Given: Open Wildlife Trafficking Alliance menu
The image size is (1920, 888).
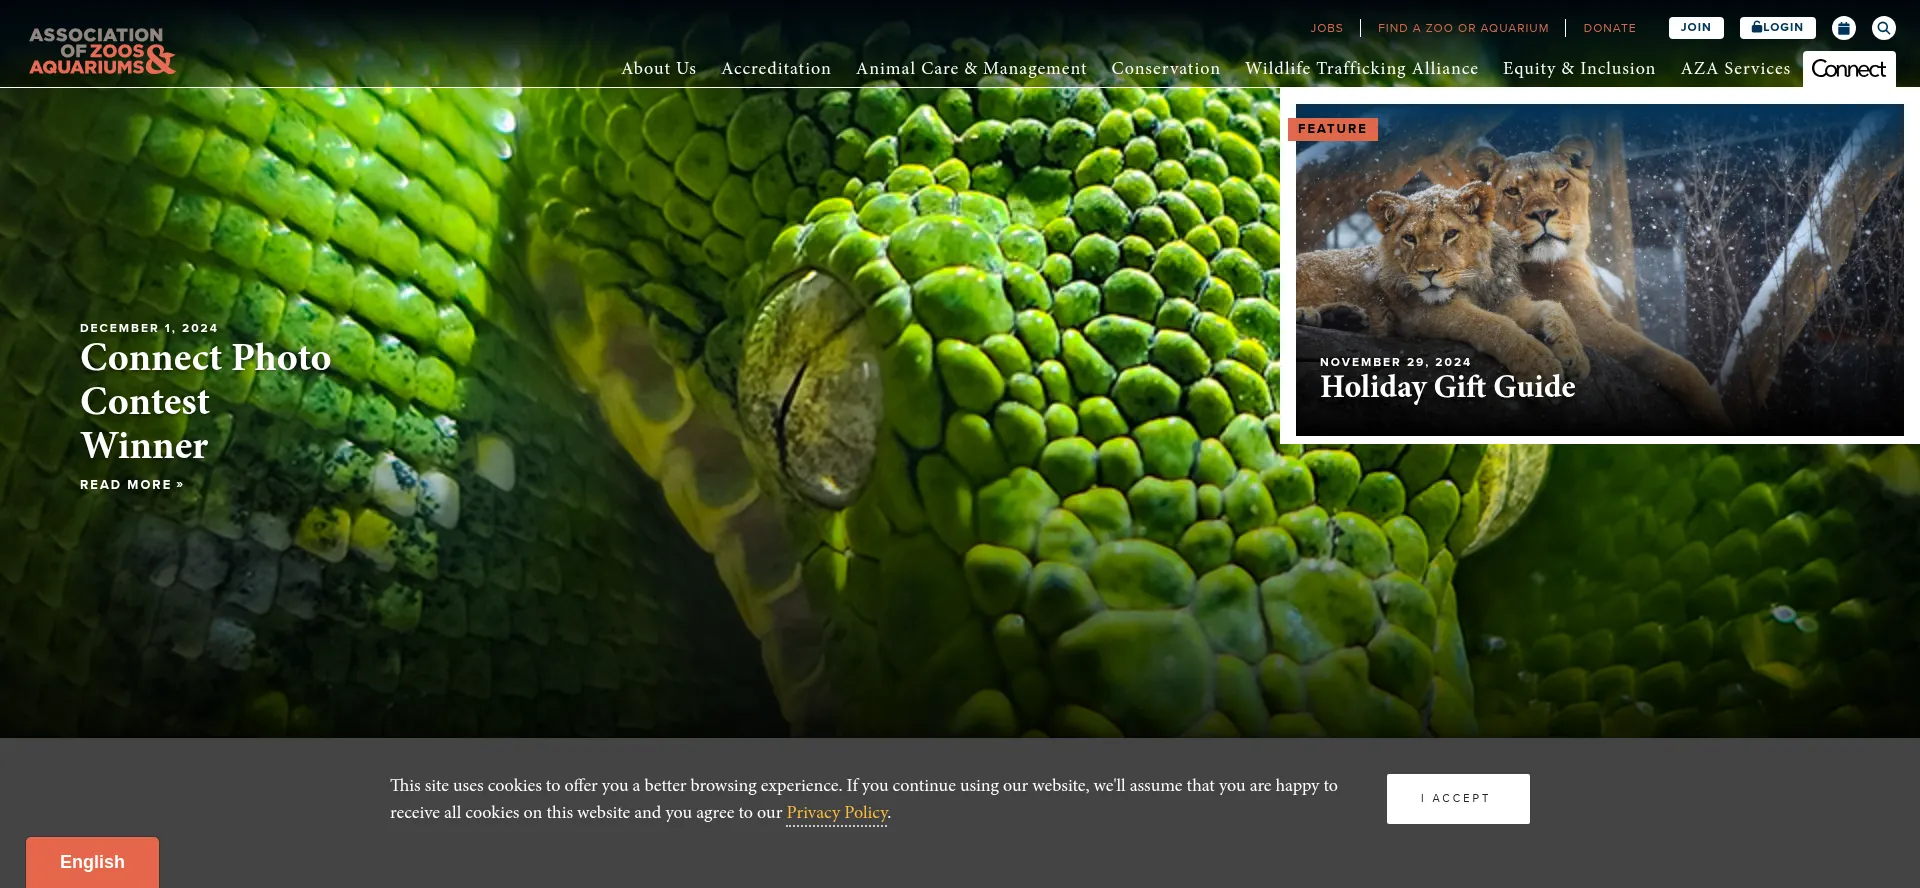Looking at the screenshot, I should (1361, 68).
